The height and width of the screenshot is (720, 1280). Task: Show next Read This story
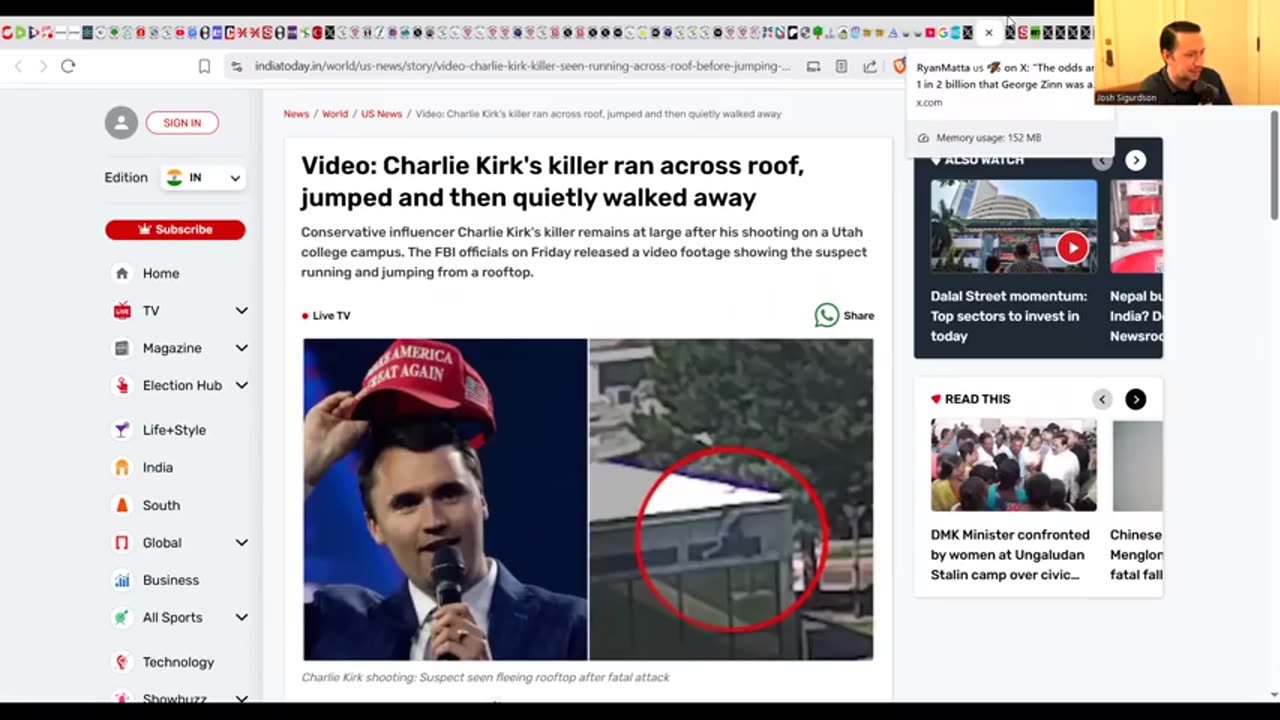(1135, 399)
